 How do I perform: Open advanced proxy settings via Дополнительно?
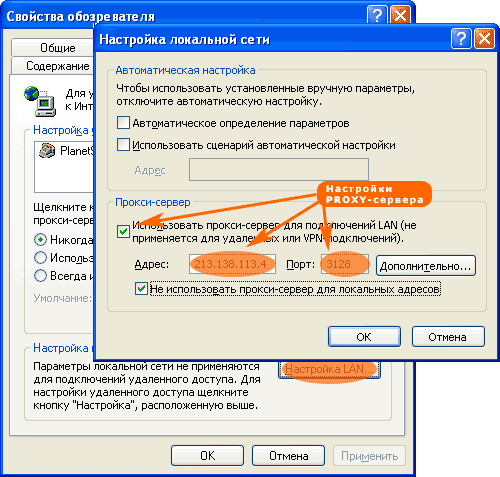pos(426,266)
